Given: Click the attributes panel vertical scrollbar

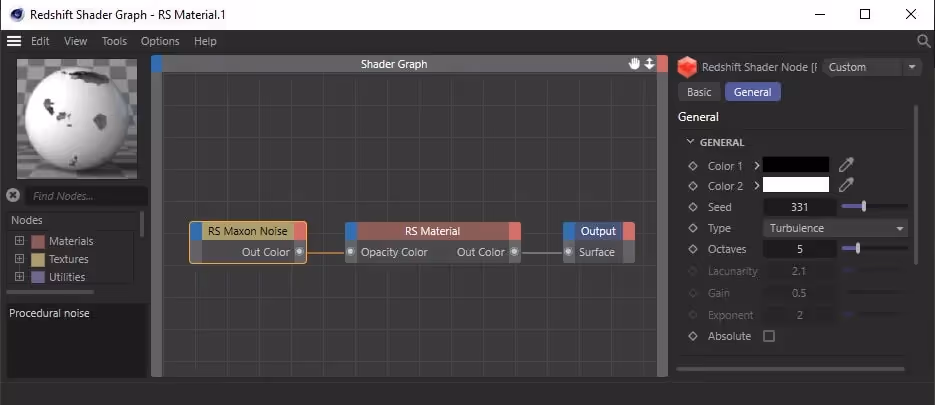Looking at the screenshot, I should click(x=917, y=185).
